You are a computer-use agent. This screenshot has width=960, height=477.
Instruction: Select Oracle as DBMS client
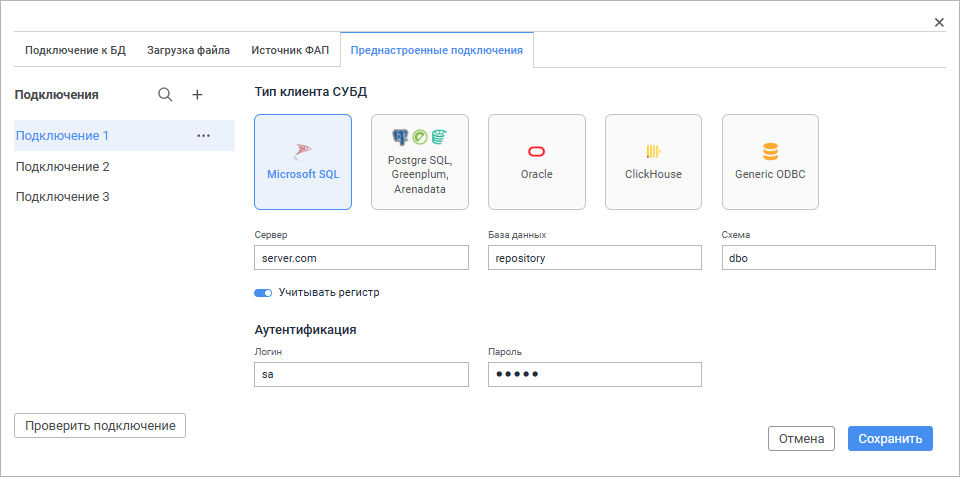[536, 162]
